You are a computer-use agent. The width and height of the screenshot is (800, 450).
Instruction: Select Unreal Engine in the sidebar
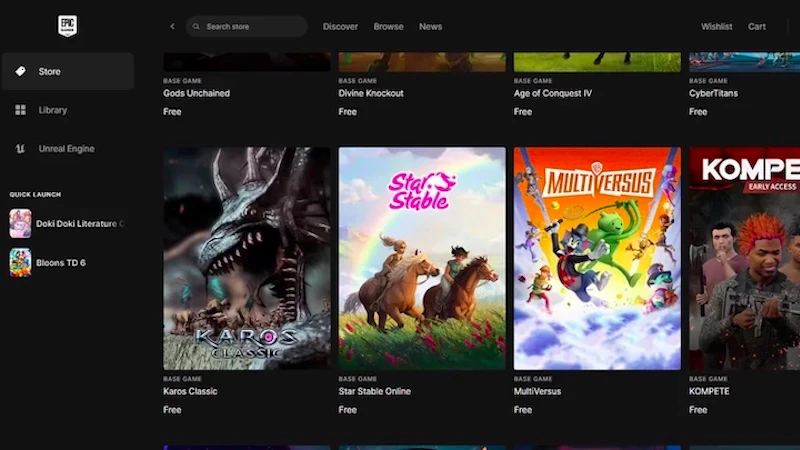[68, 148]
